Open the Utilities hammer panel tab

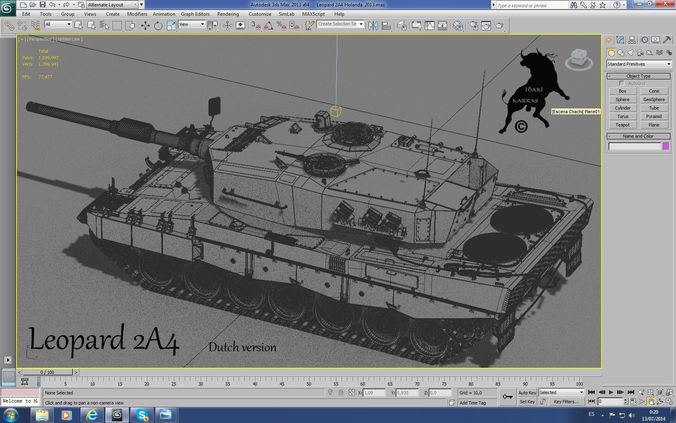[667, 40]
